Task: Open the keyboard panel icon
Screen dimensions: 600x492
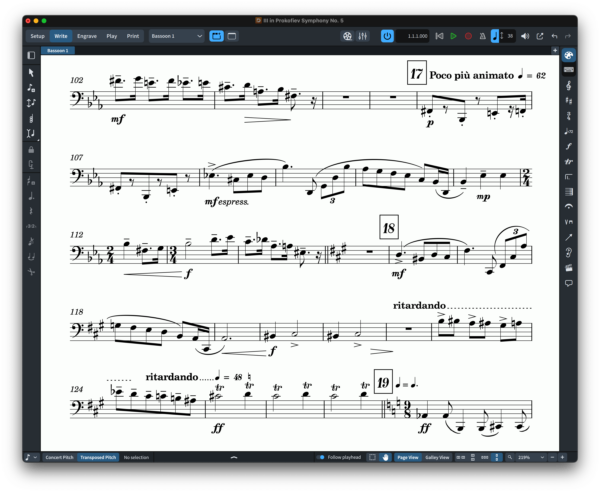Action: click(x=569, y=70)
